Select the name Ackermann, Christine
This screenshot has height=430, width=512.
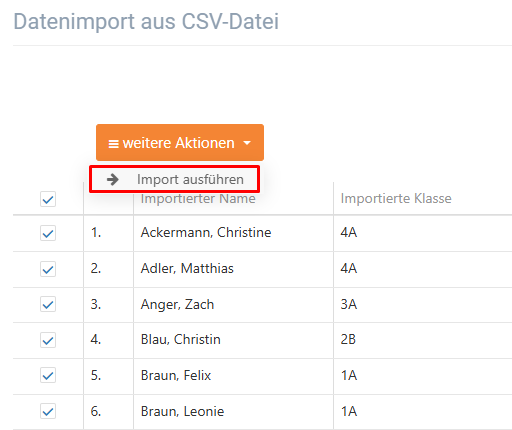click(206, 232)
